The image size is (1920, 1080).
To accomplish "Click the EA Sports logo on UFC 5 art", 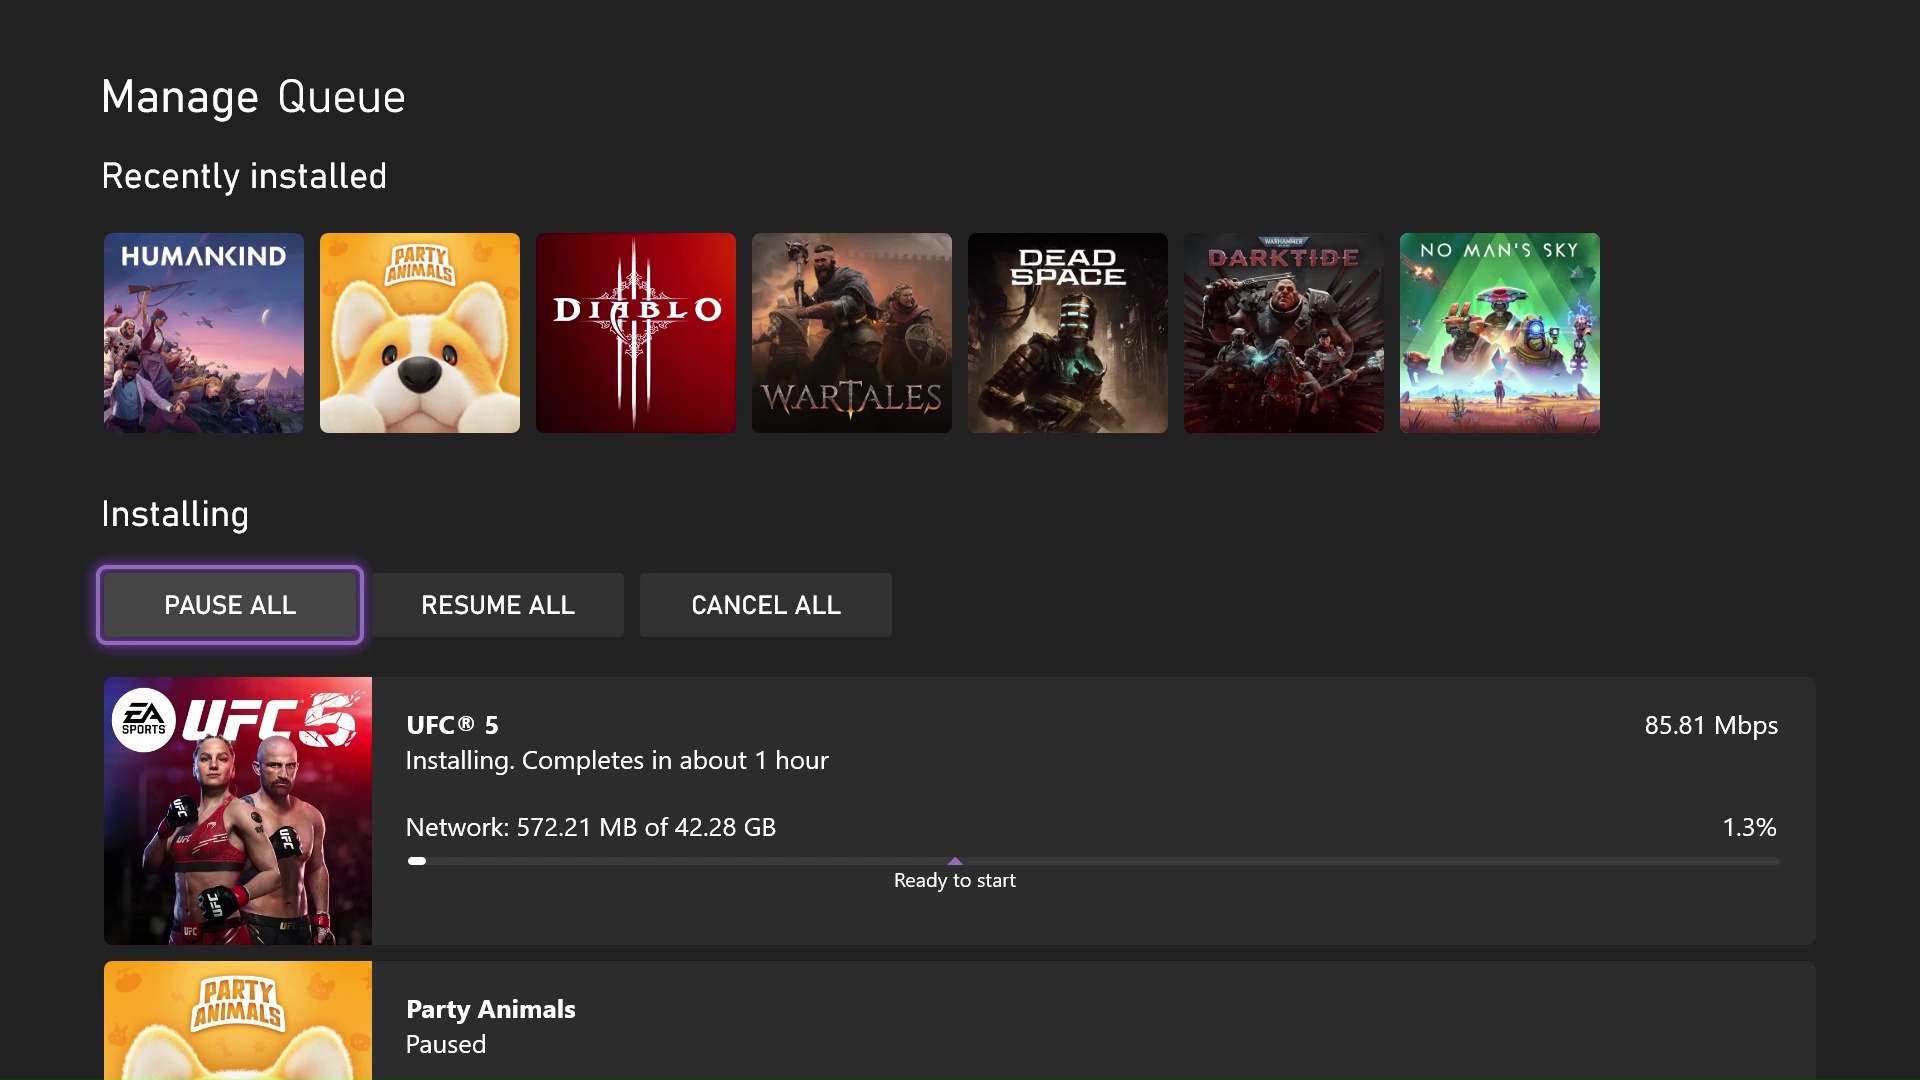I will pos(144,720).
